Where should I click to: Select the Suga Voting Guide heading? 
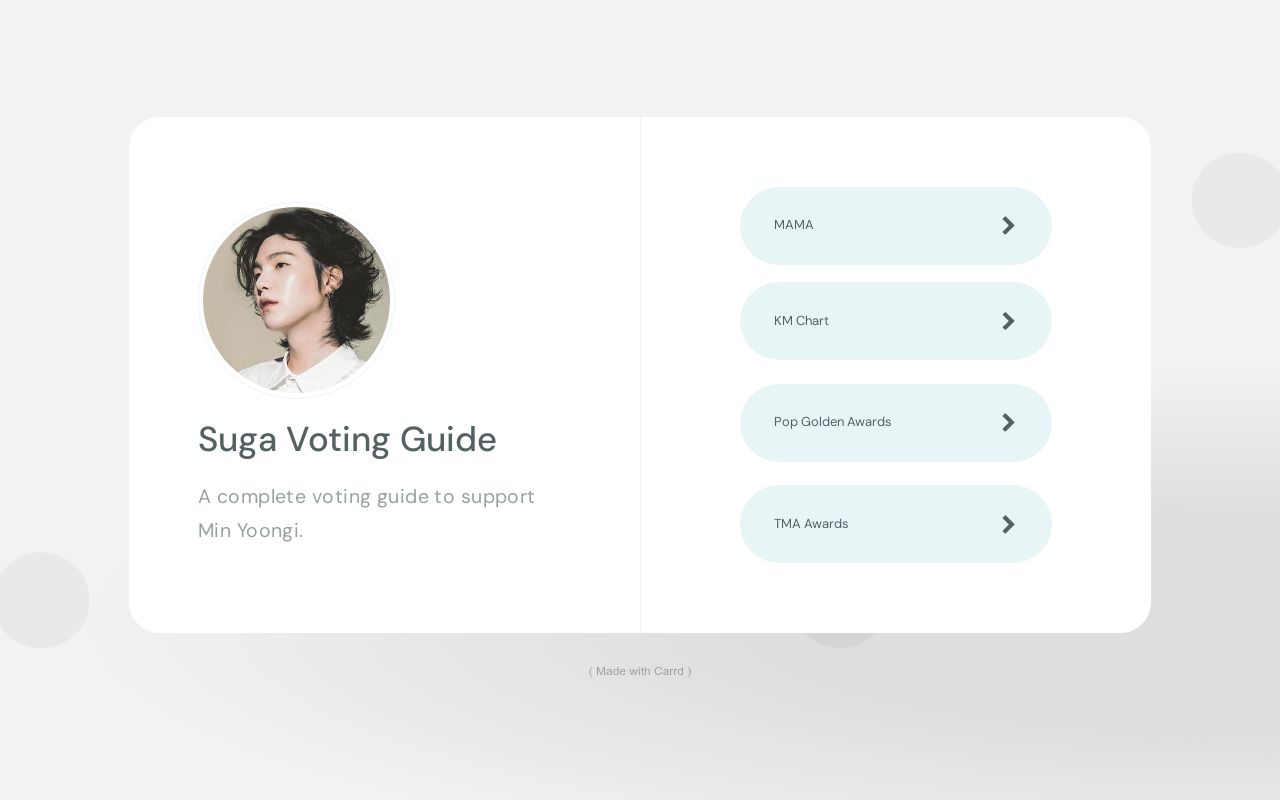pos(347,439)
